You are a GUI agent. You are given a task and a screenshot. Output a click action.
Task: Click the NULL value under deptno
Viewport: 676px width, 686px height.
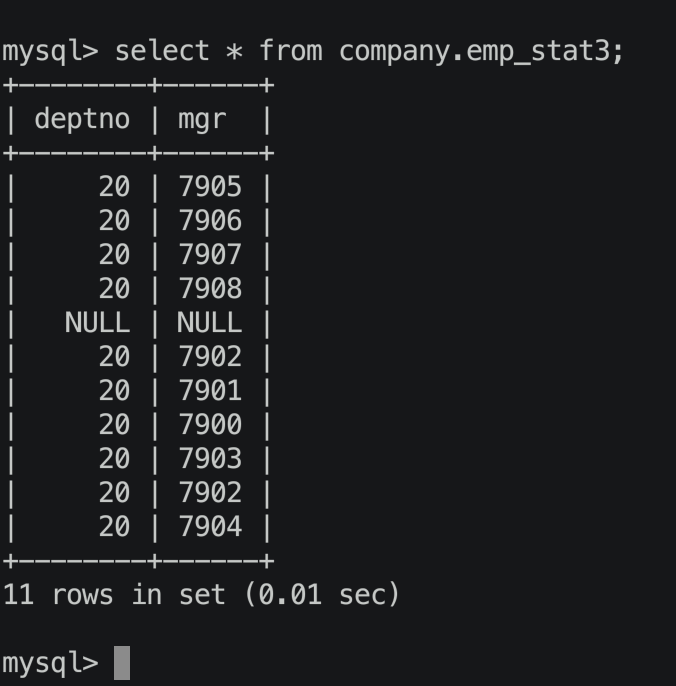coord(97,322)
